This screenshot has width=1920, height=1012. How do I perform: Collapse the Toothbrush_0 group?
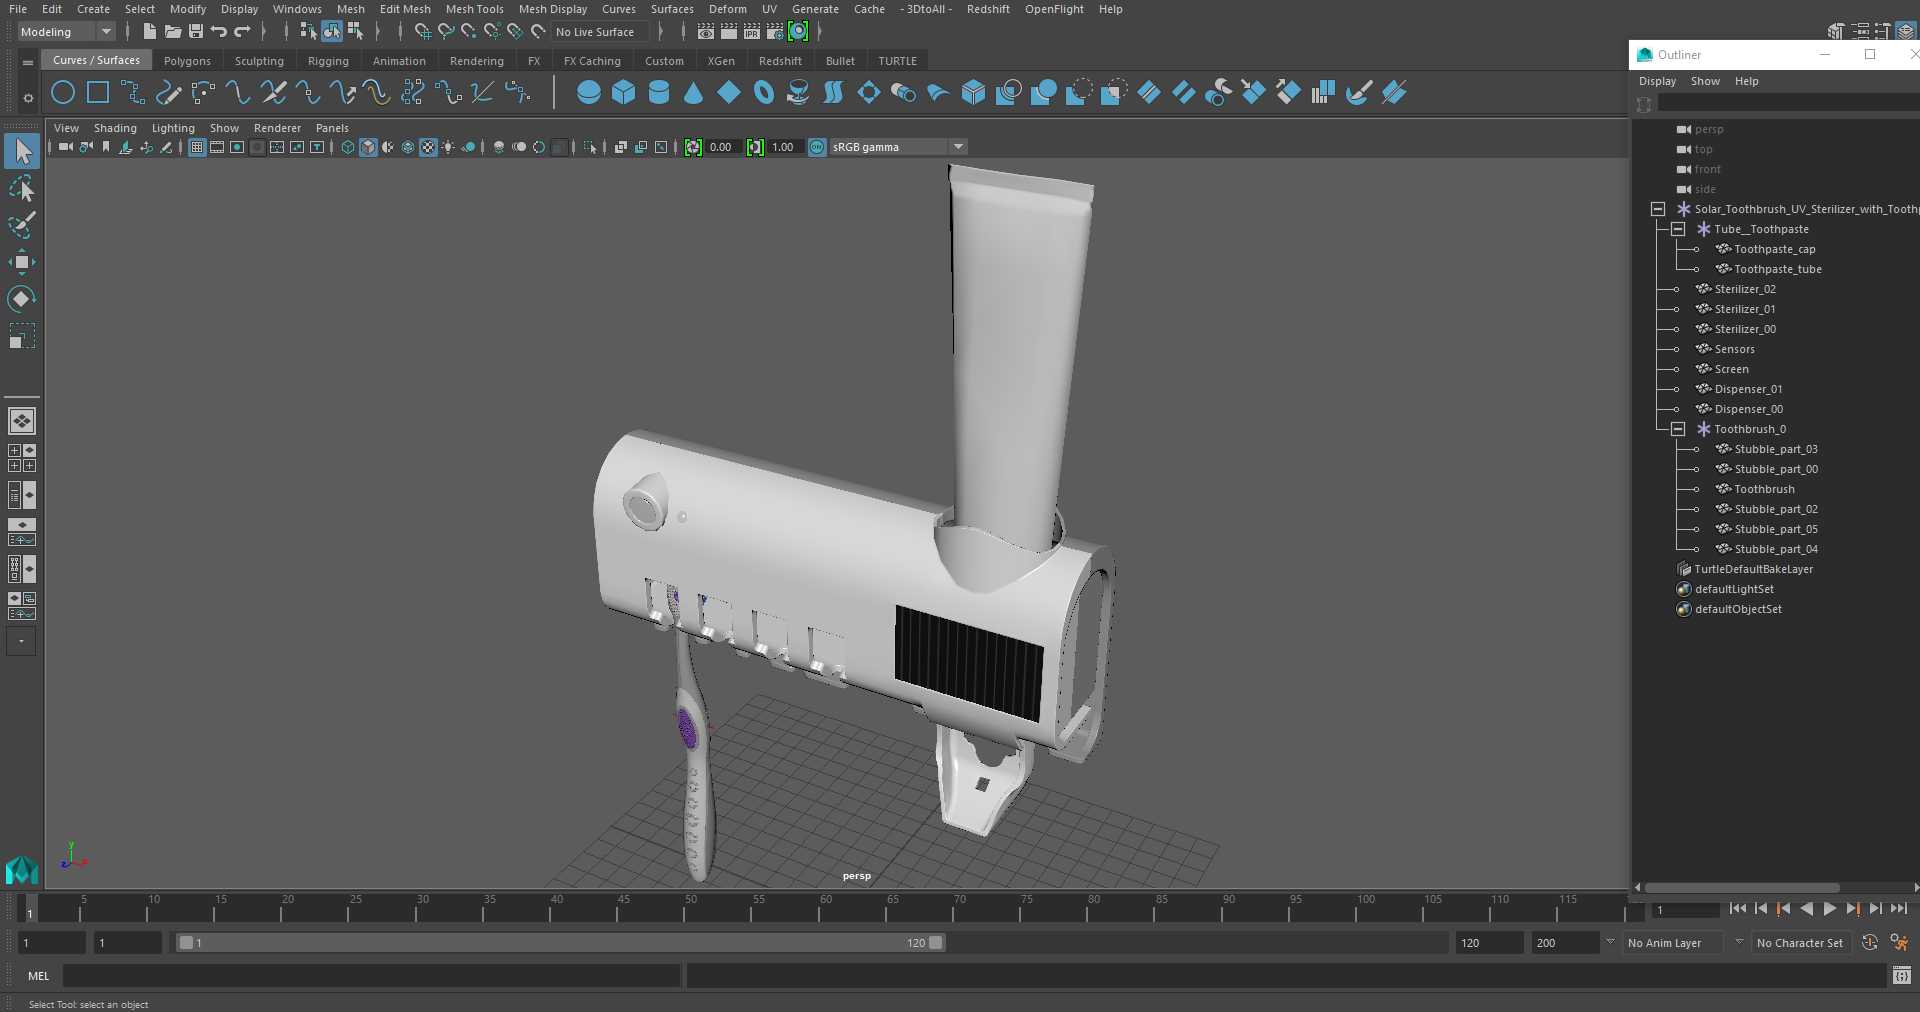tap(1678, 429)
